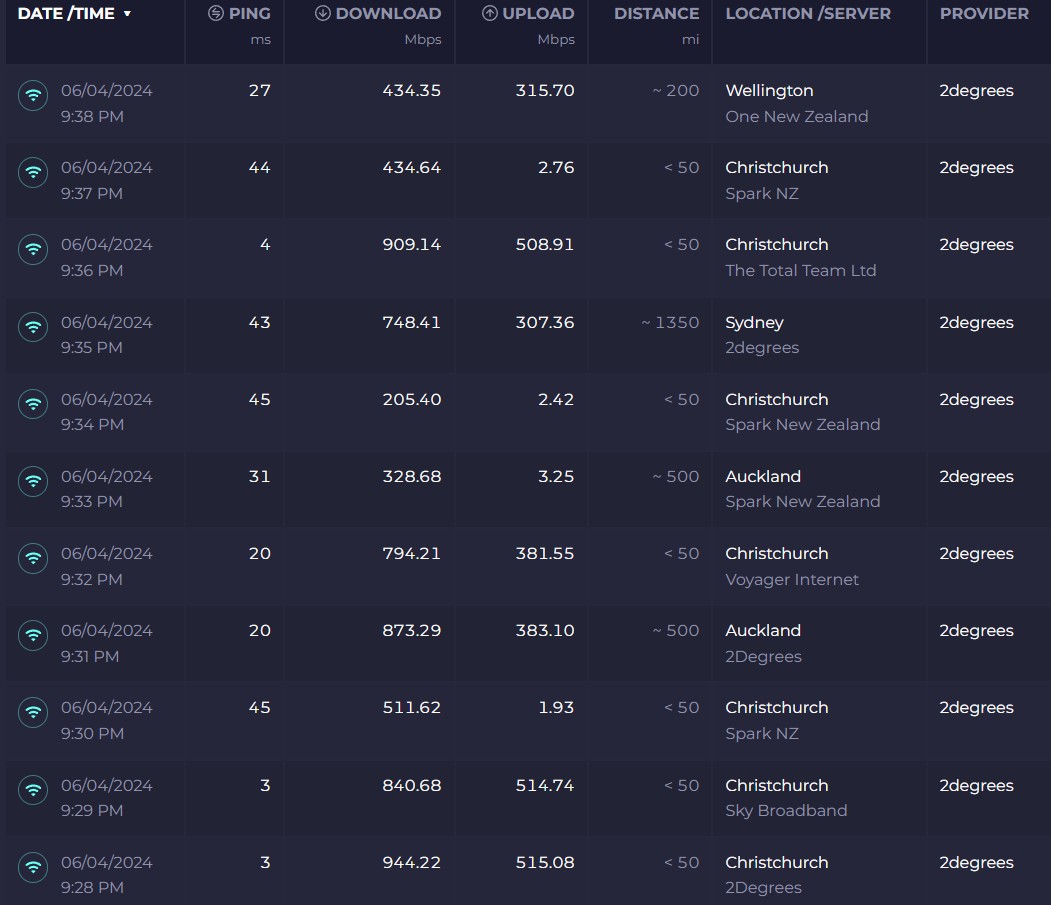Click Wi-Fi icon for 9:30 PM result
Image resolution: width=1051 pixels, height=905 pixels.
click(x=33, y=713)
